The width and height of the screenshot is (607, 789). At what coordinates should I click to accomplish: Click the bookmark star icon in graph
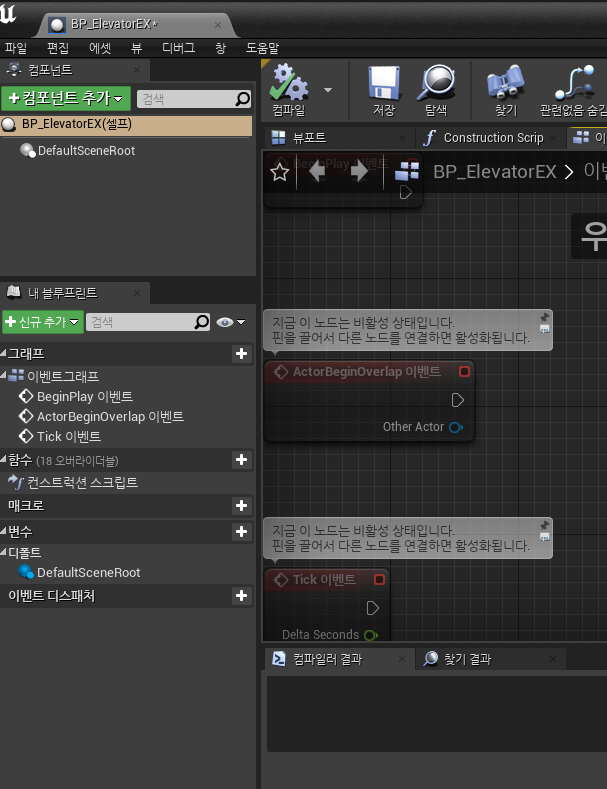click(279, 173)
